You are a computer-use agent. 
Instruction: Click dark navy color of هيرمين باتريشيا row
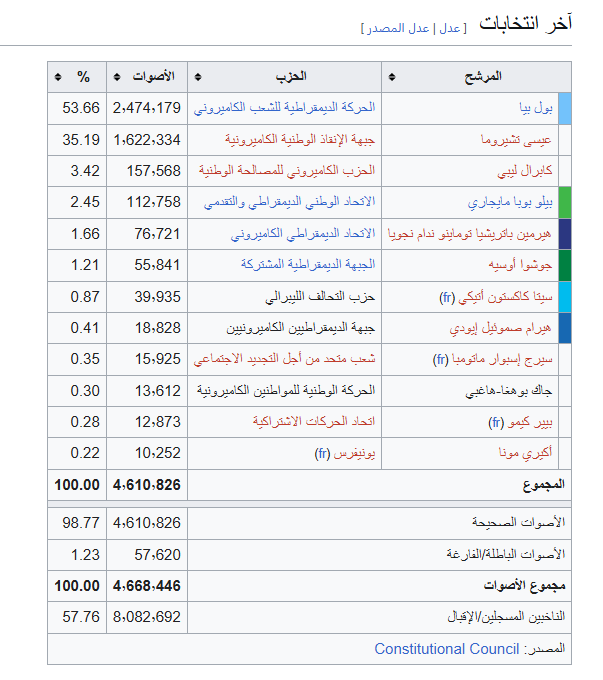[565, 234]
